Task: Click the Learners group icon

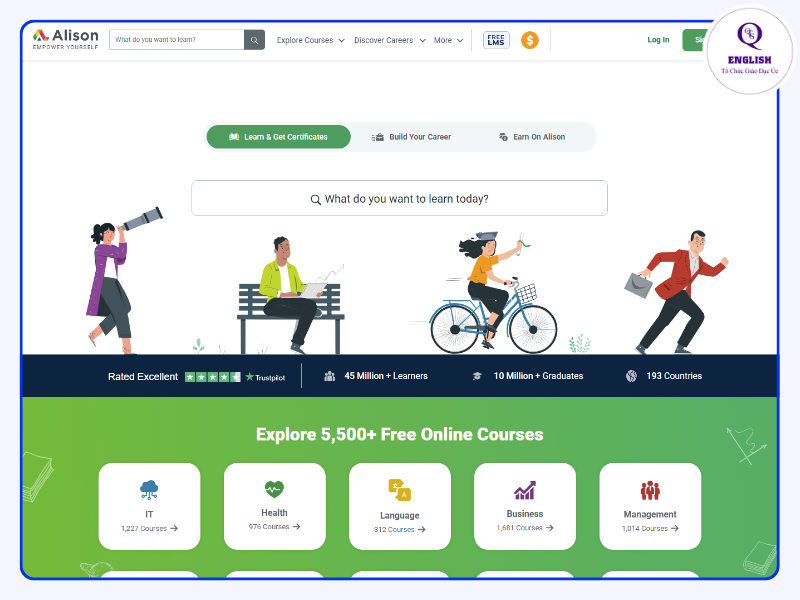Action: tap(330, 376)
